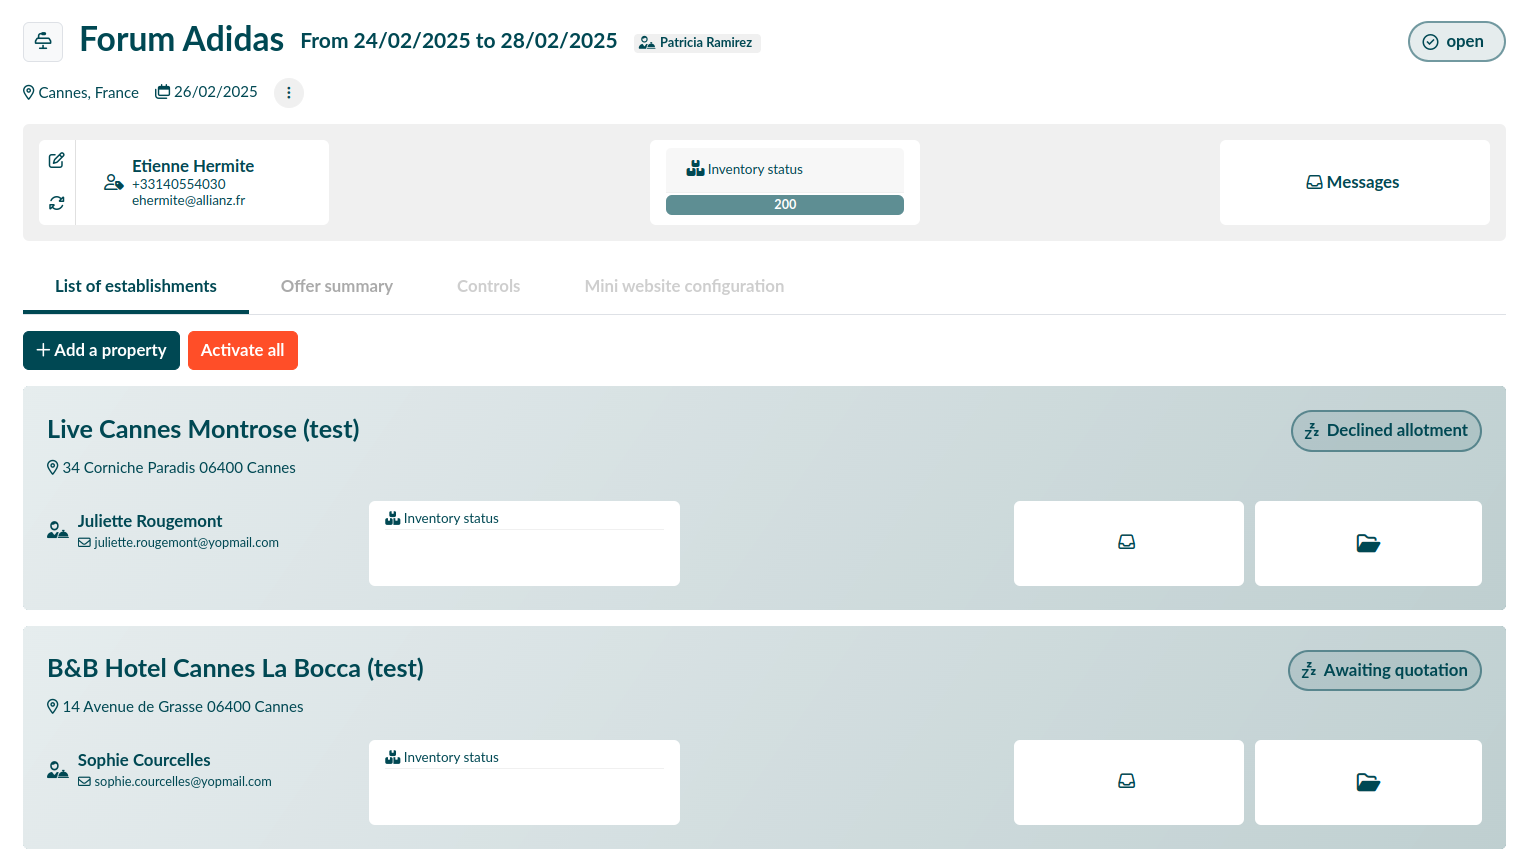Click the envelope icon beside Sophie's email
Viewport: 1528px width, 855px height.
tap(84, 782)
